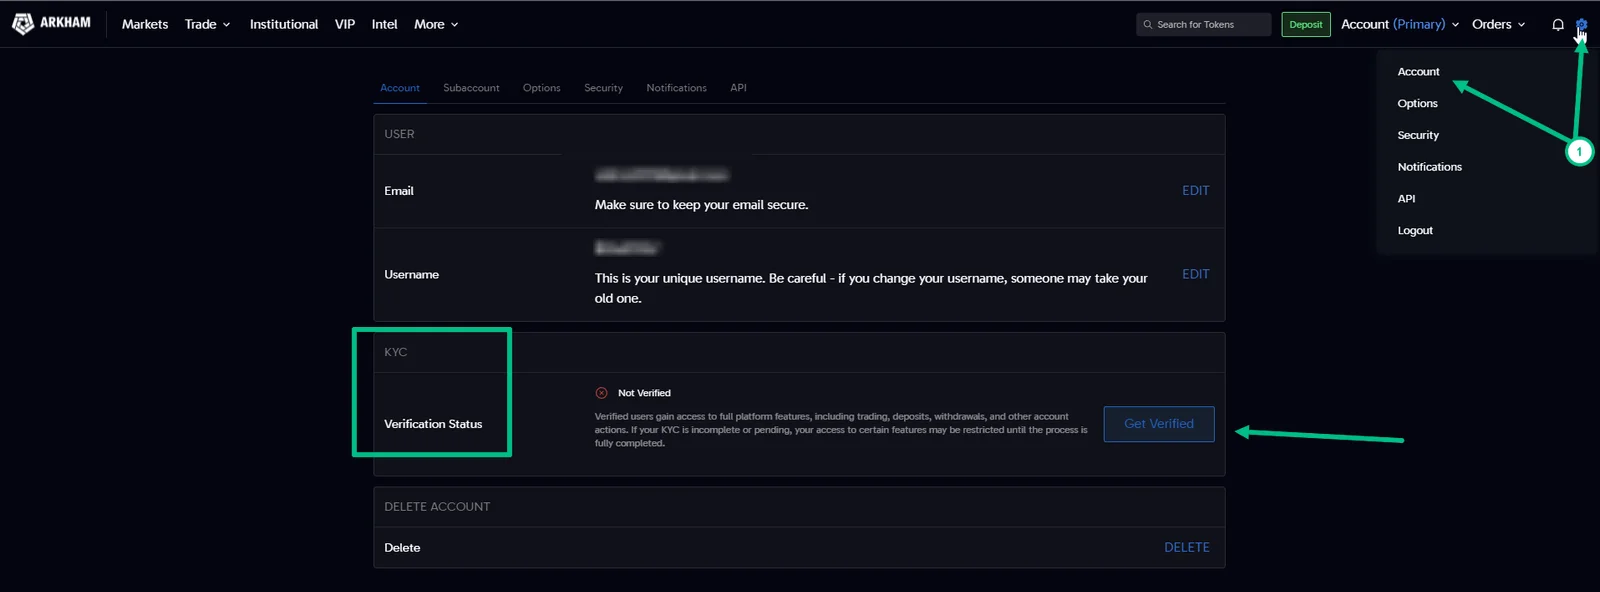Click the DELETE account link
1600x592 pixels.
(1187, 547)
